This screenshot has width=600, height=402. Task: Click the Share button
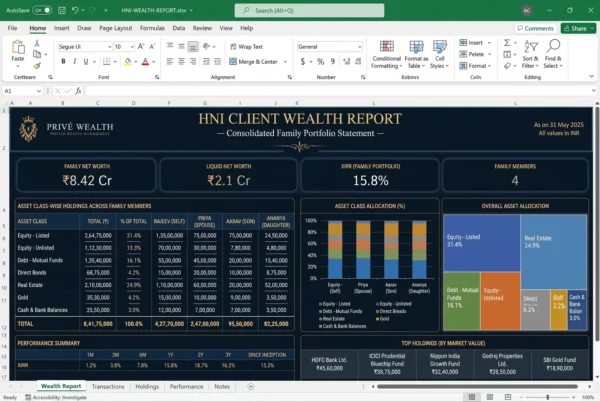(578, 28)
